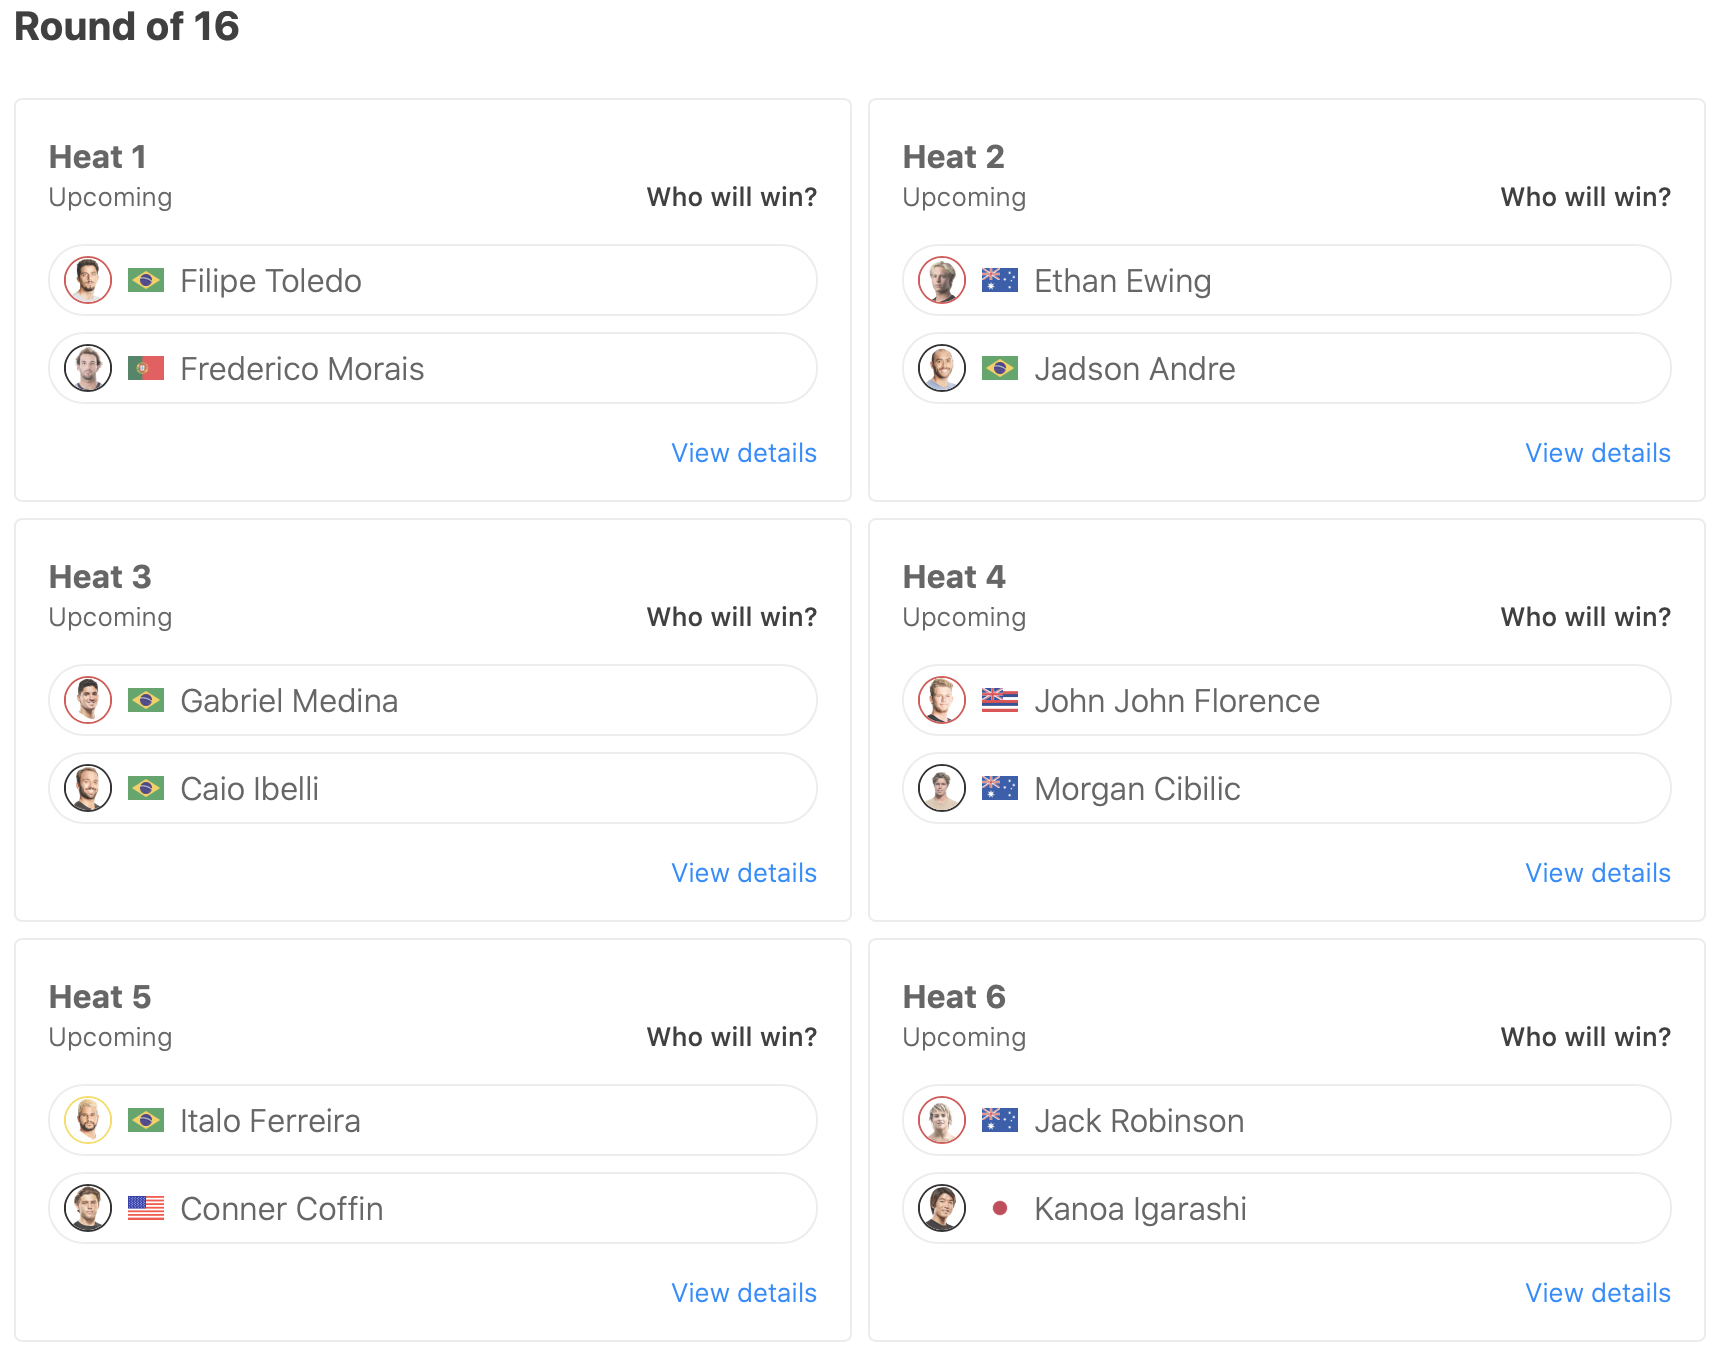
Task: Select Caio Ibelli as Heat 3 winner
Action: 432,788
